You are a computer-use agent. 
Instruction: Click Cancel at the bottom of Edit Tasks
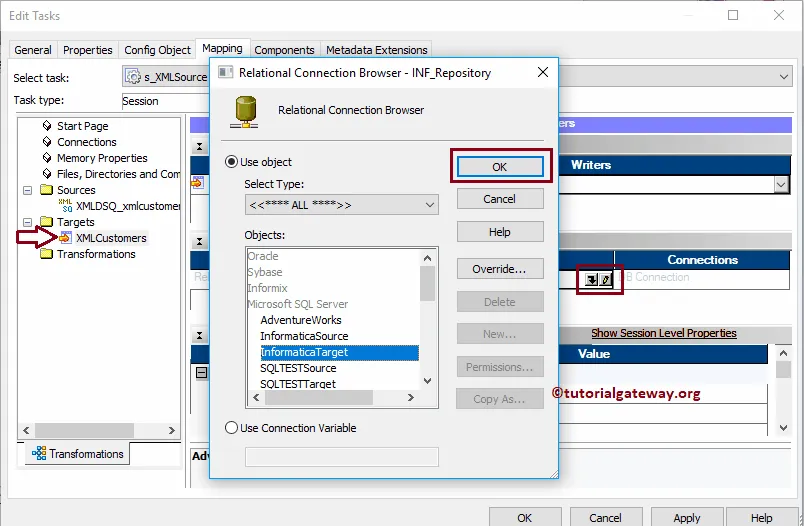[606, 517]
